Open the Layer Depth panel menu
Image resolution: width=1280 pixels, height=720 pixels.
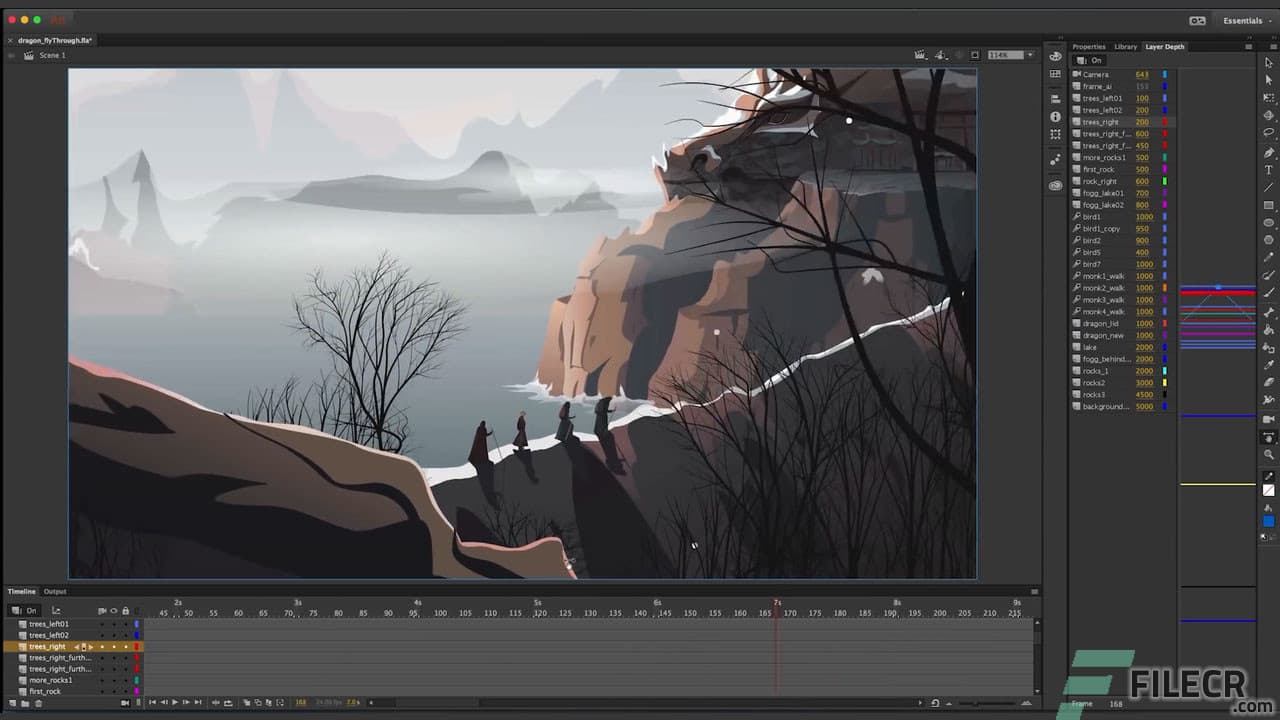click(1247, 46)
